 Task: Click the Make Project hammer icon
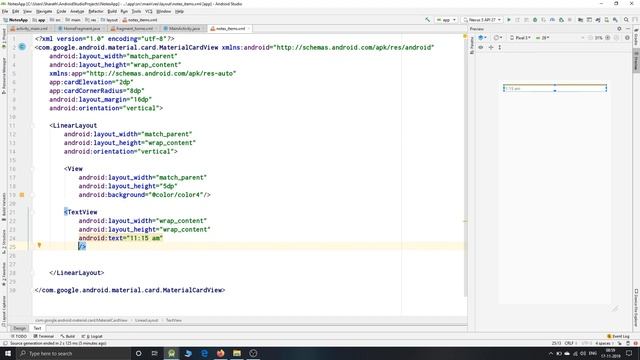[x=427, y=20]
